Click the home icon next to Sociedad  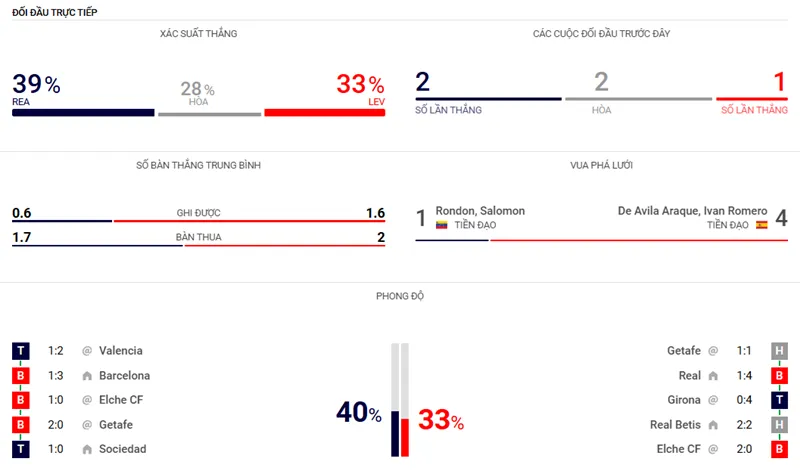coord(88,450)
